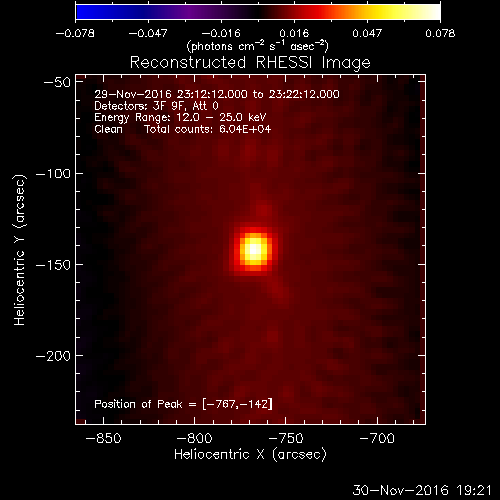Viewport: 500px width, 500px height.
Task: Click the '-750' x-axis tick label
Action: click(286, 438)
